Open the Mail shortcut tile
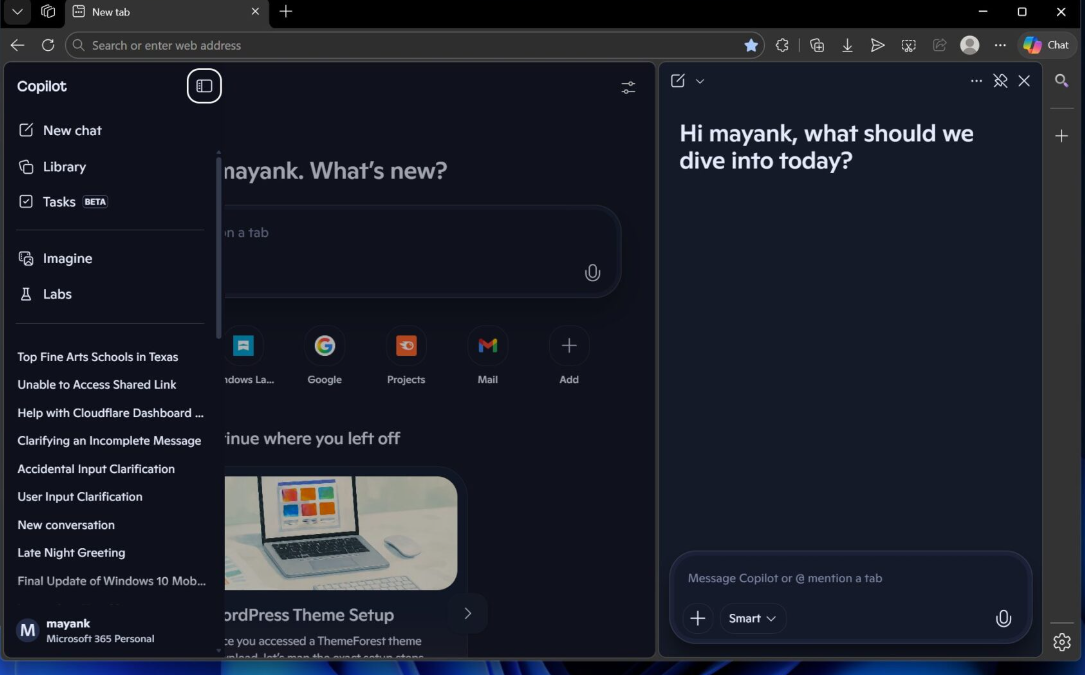 (488, 355)
